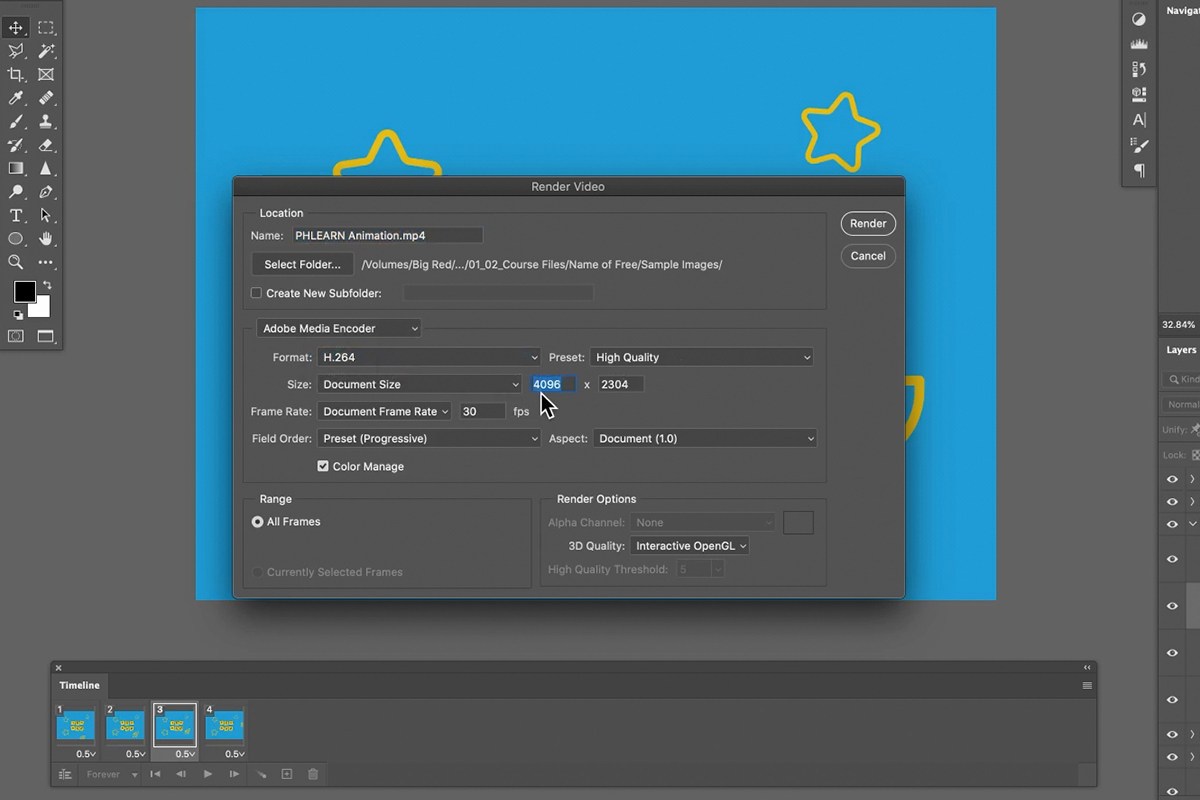Viewport: 1200px width, 800px height.
Task: Open the 3D Quality Interactive OpenGL dropdown
Action: point(690,546)
